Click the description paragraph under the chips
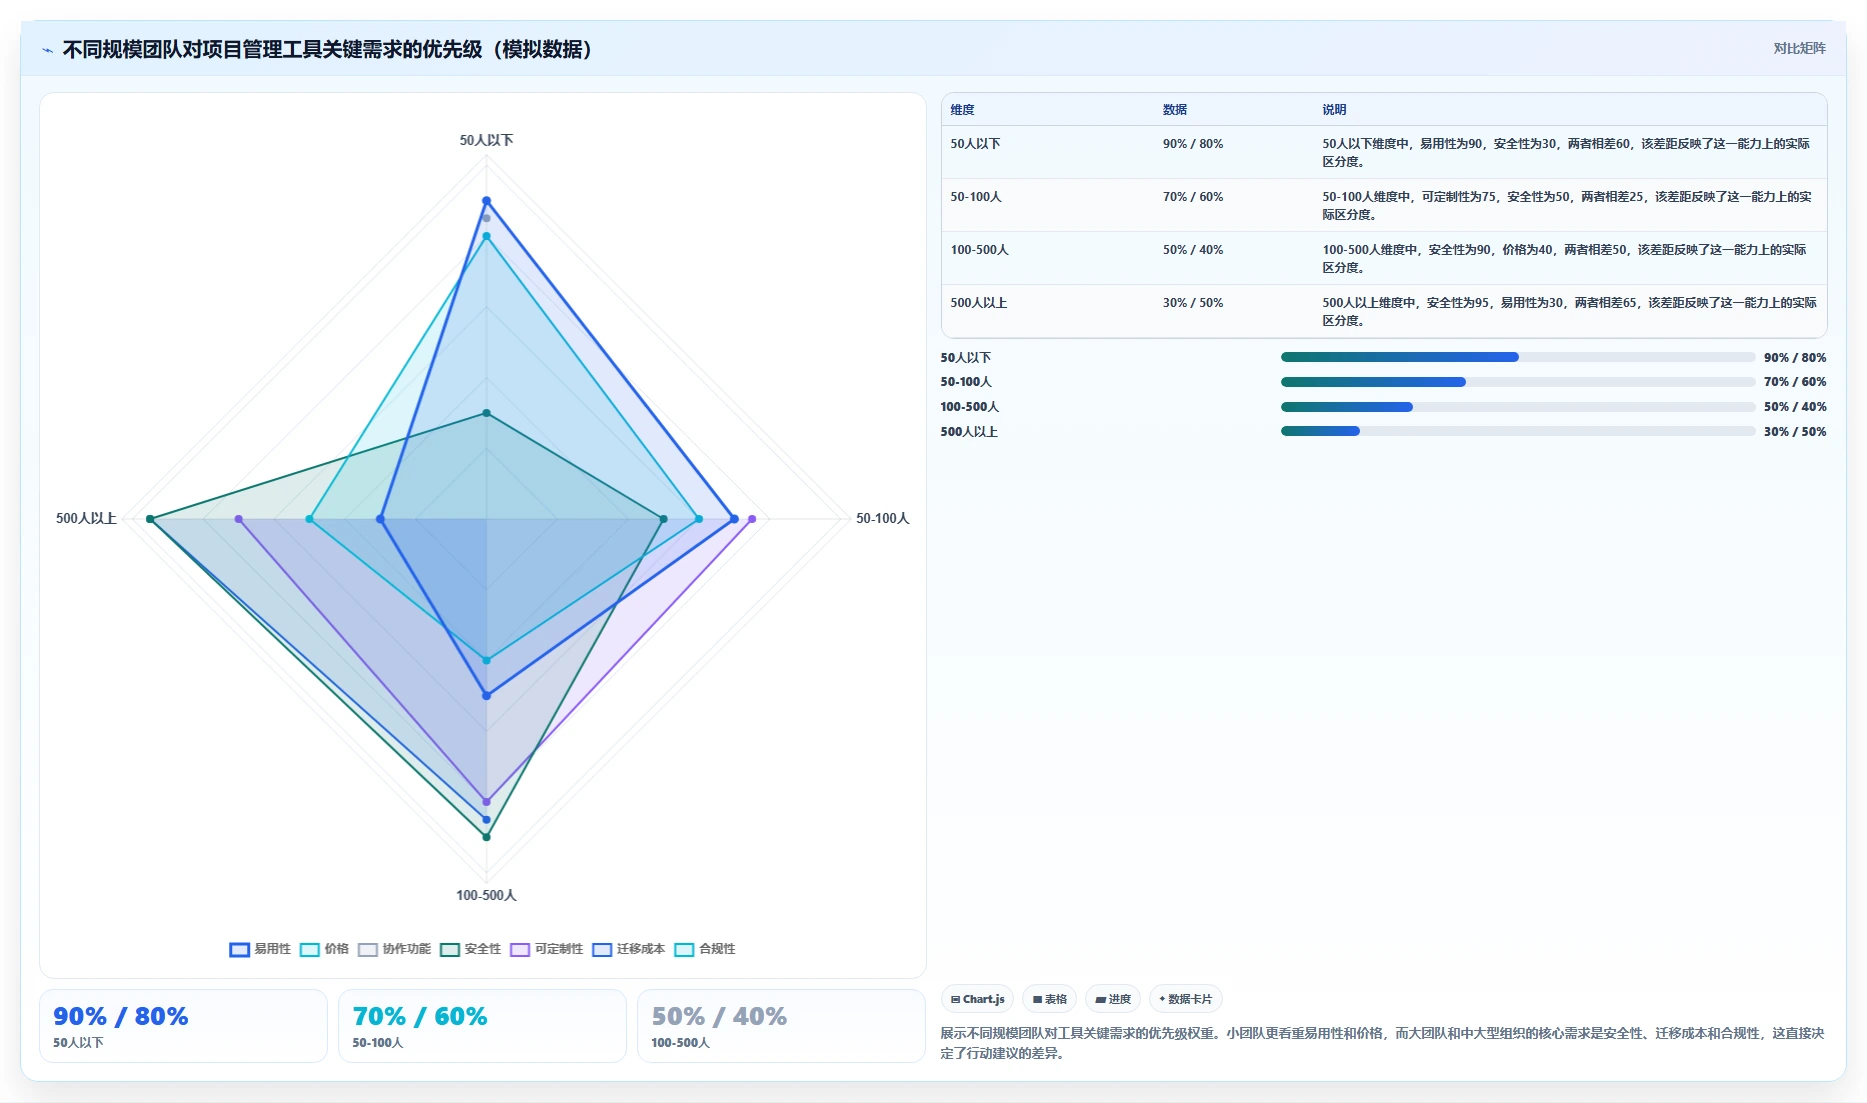1867x1103 pixels. 1382,1043
